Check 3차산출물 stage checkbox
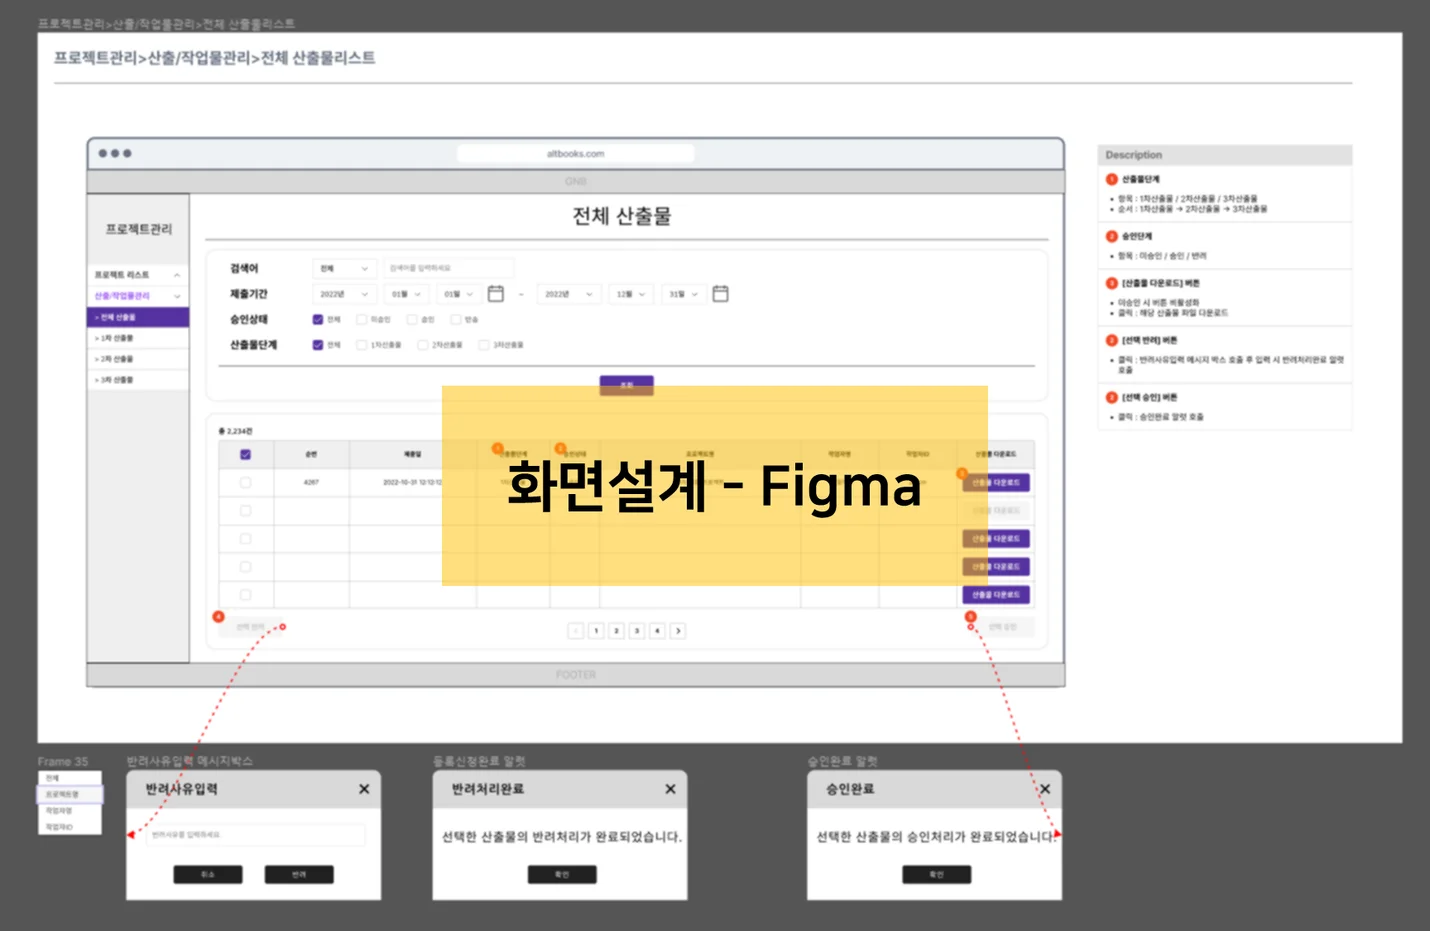This screenshot has width=1430, height=931. coord(484,345)
